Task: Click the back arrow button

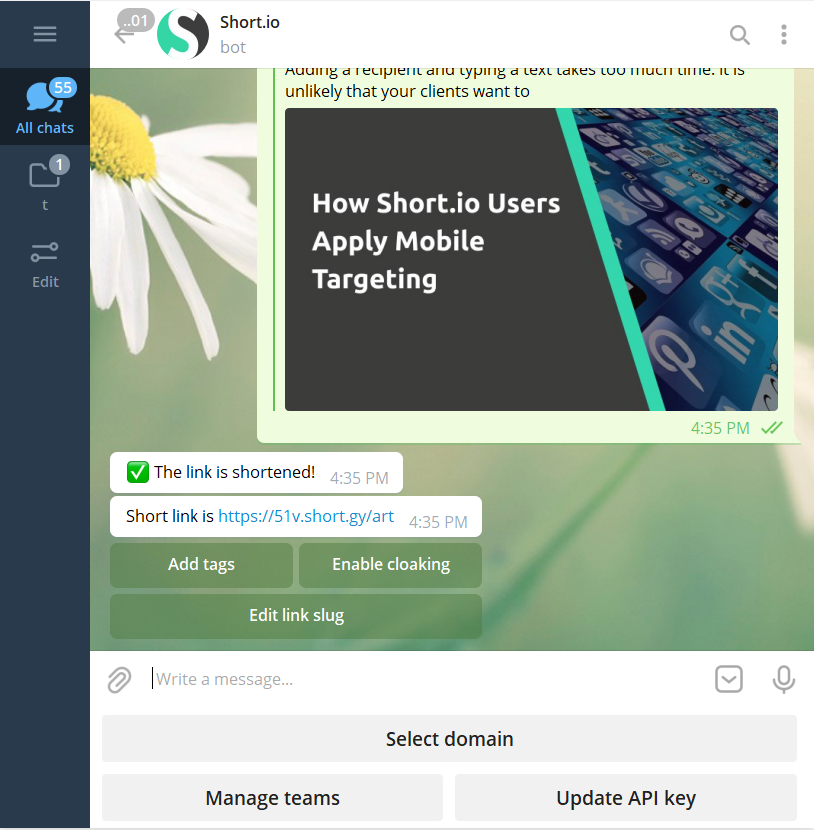Action: 124,34
